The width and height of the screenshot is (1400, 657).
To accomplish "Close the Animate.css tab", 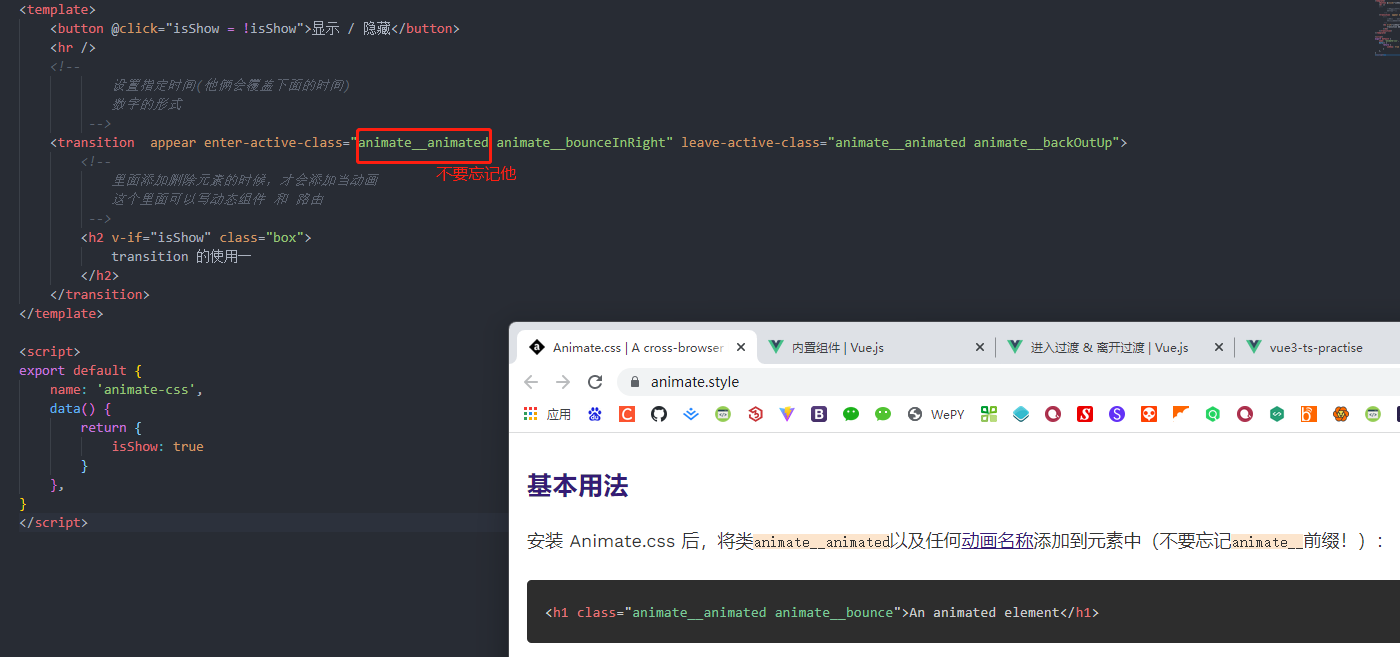I will (x=741, y=347).
